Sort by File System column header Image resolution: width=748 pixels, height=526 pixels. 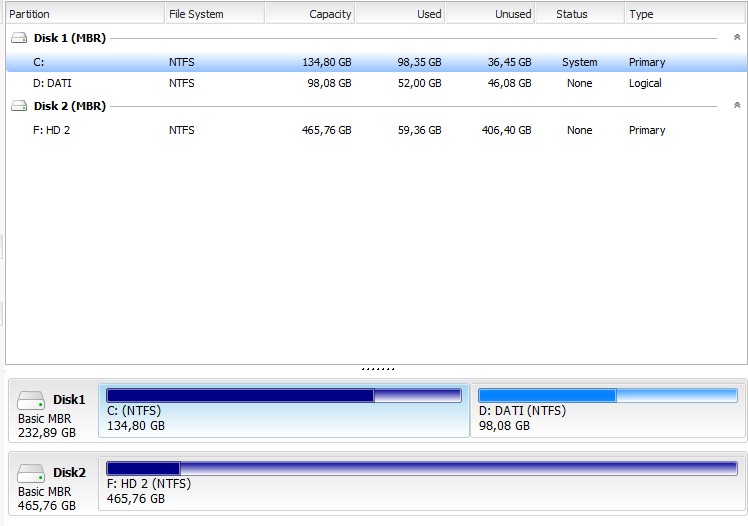pos(215,14)
